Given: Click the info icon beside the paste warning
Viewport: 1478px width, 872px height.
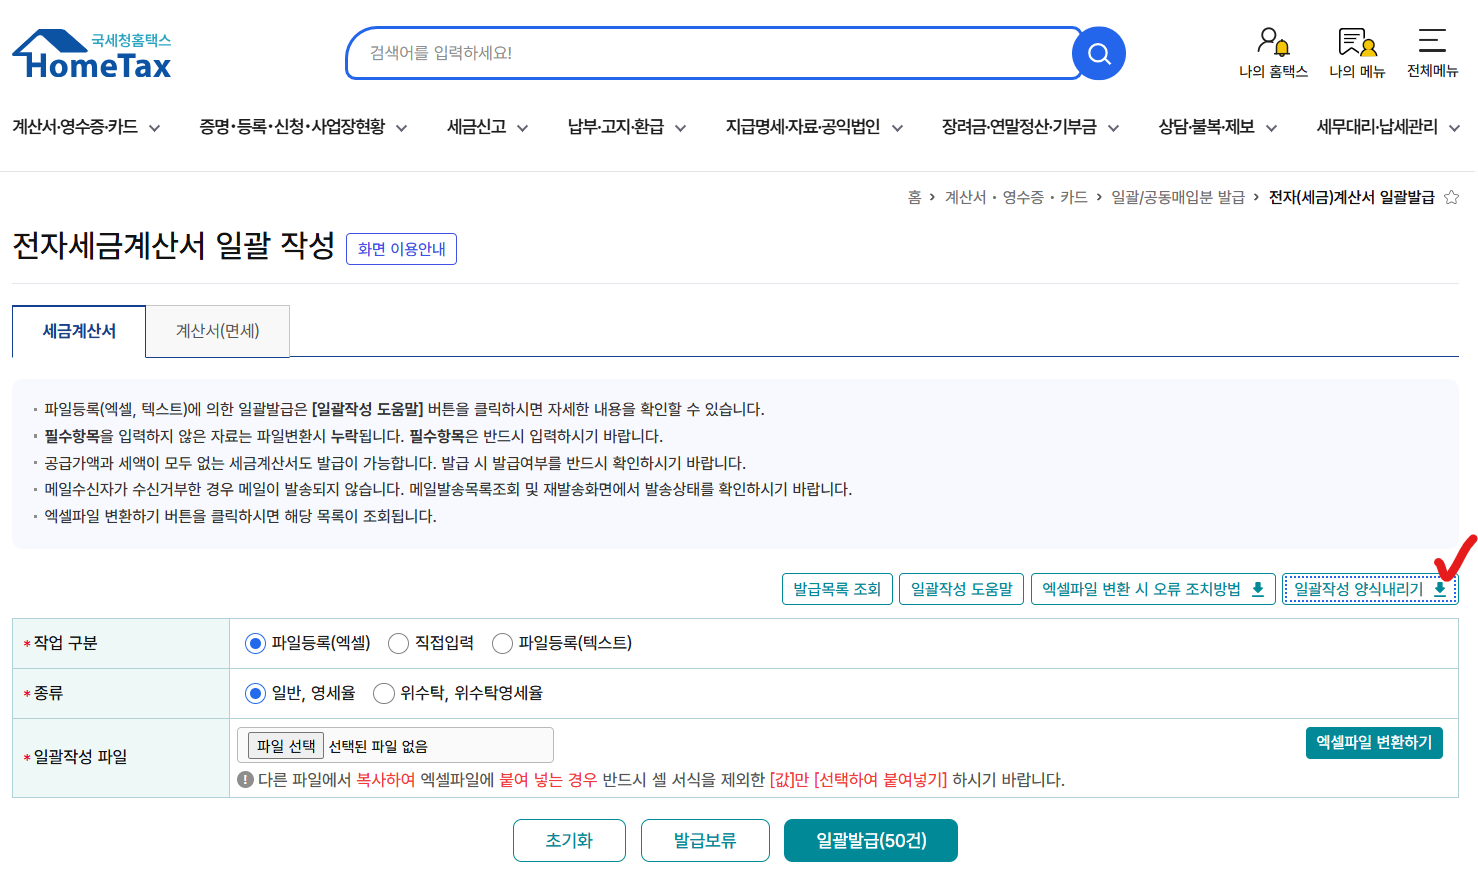Looking at the screenshot, I should point(245,780).
